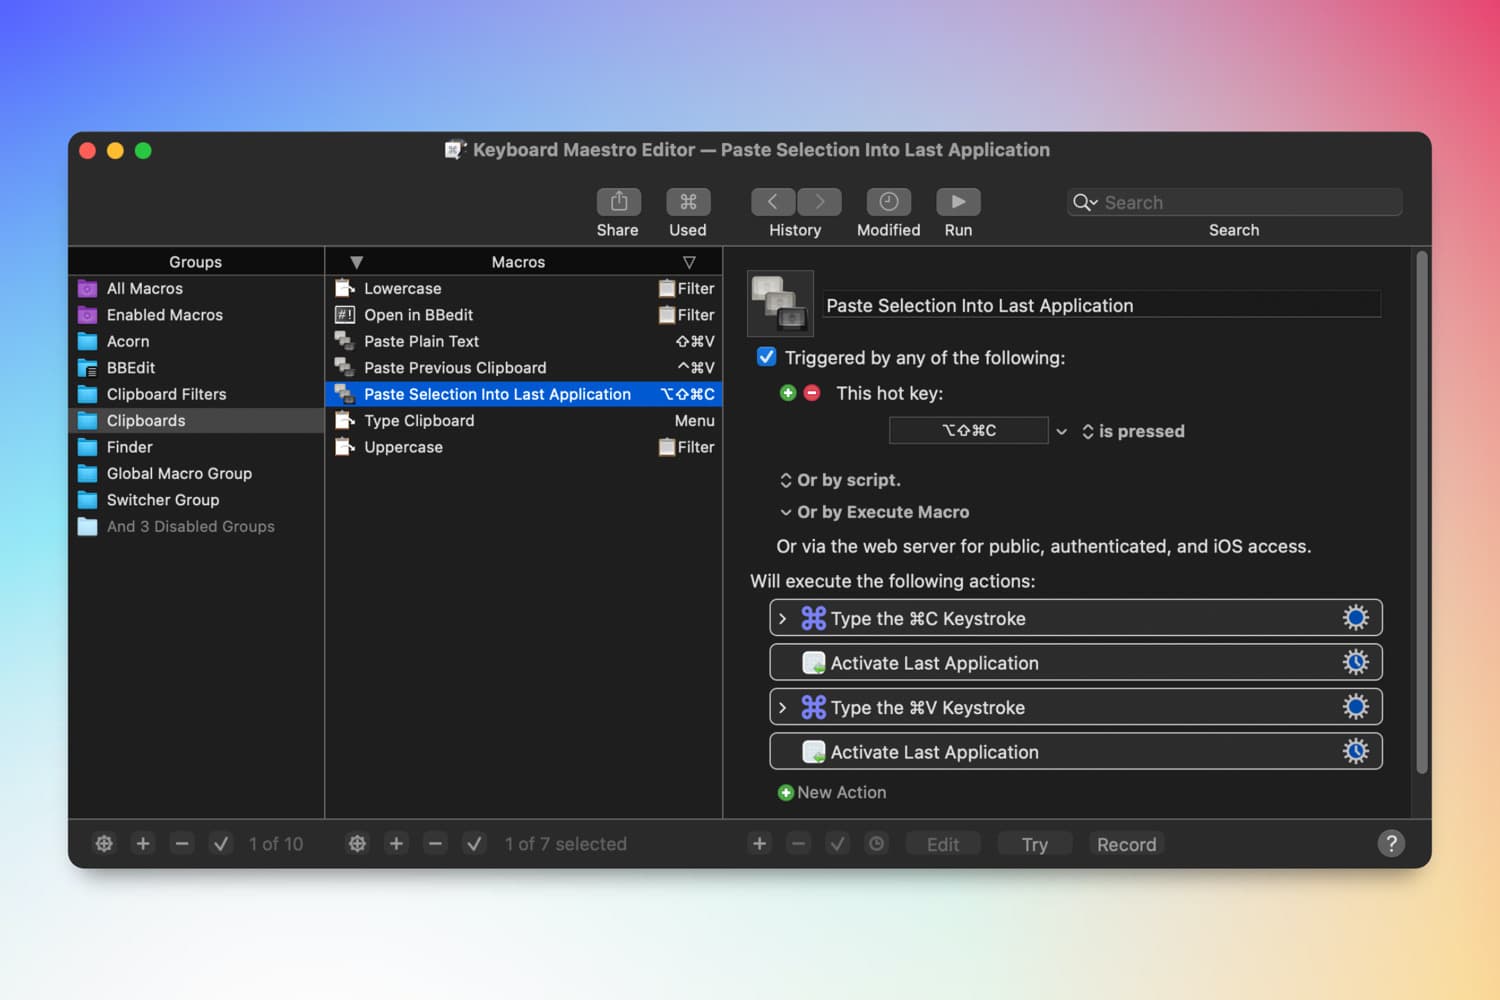Expand the Type ⌘V Keystroke action
This screenshot has width=1500, height=1000.
(x=783, y=708)
